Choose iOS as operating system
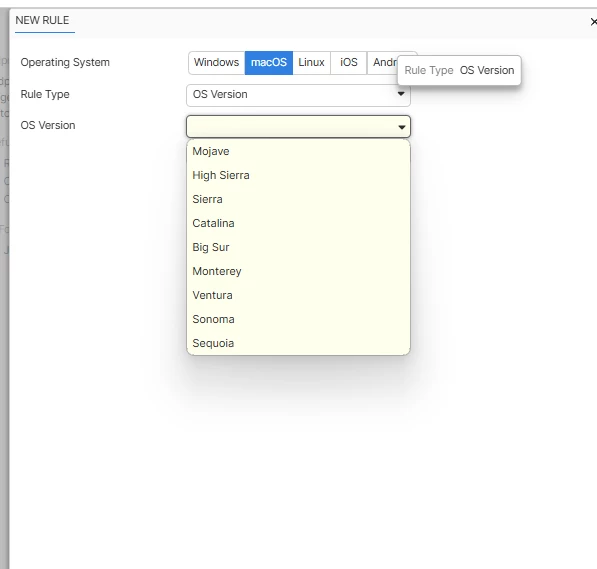The image size is (597, 569). [349, 62]
